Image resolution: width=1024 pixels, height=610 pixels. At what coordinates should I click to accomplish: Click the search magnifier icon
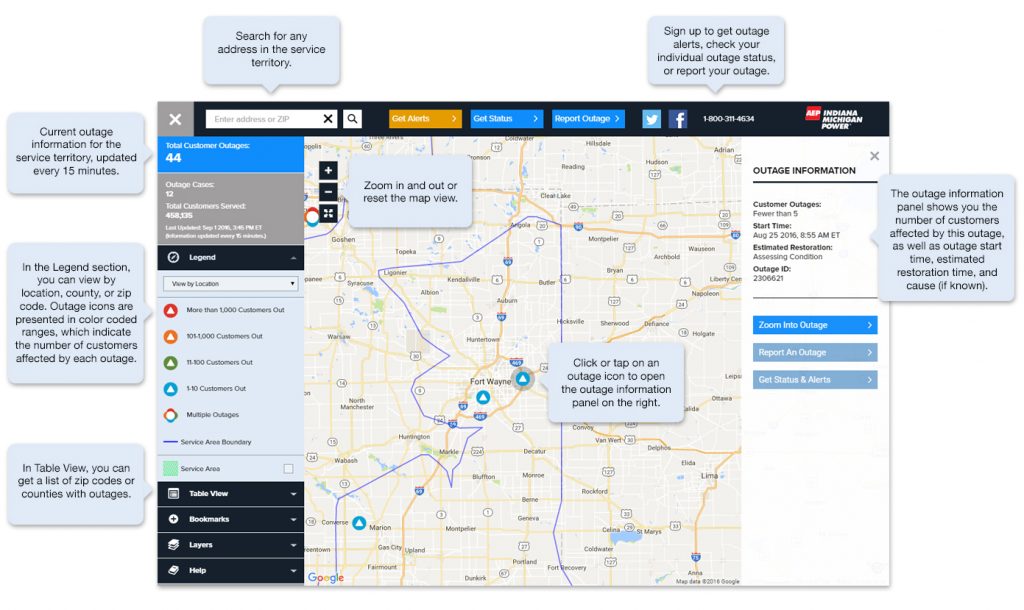[352, 117]
